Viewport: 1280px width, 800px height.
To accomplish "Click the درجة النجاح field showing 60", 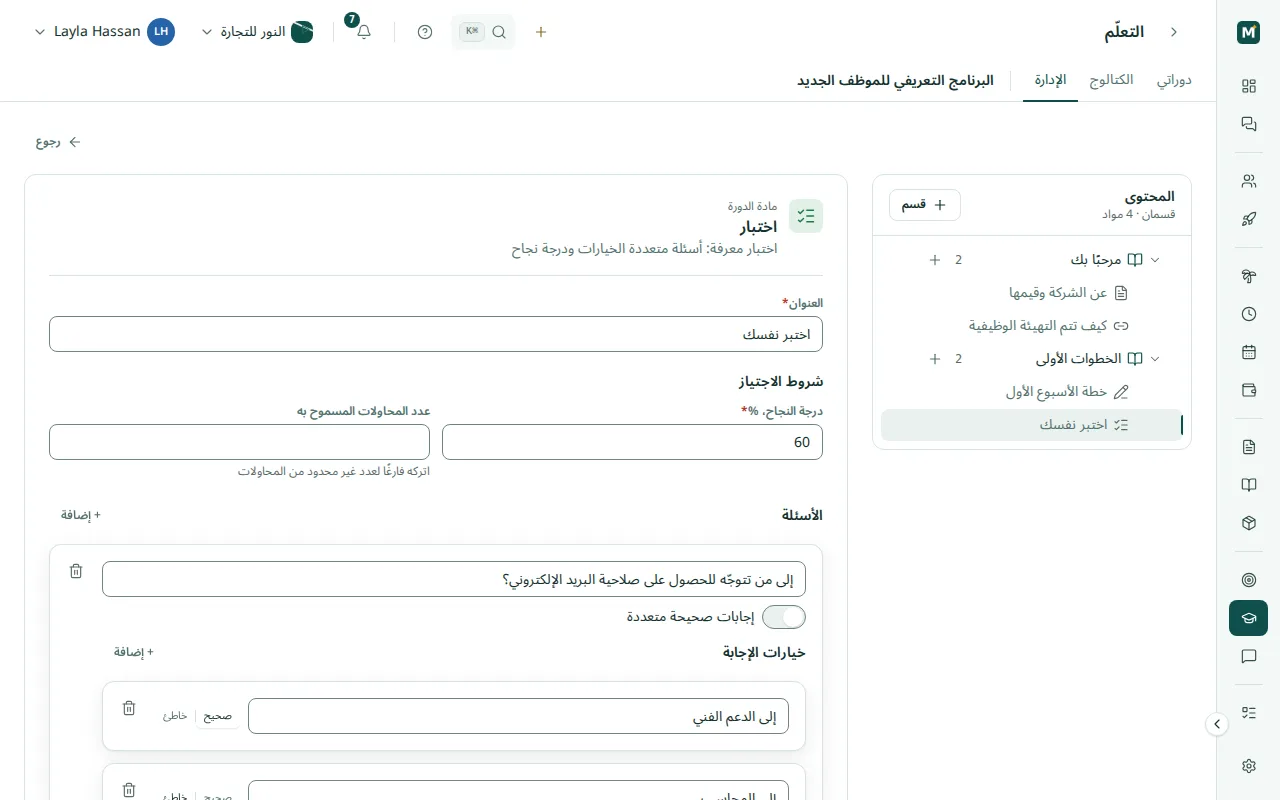I will tap(632, 442).
